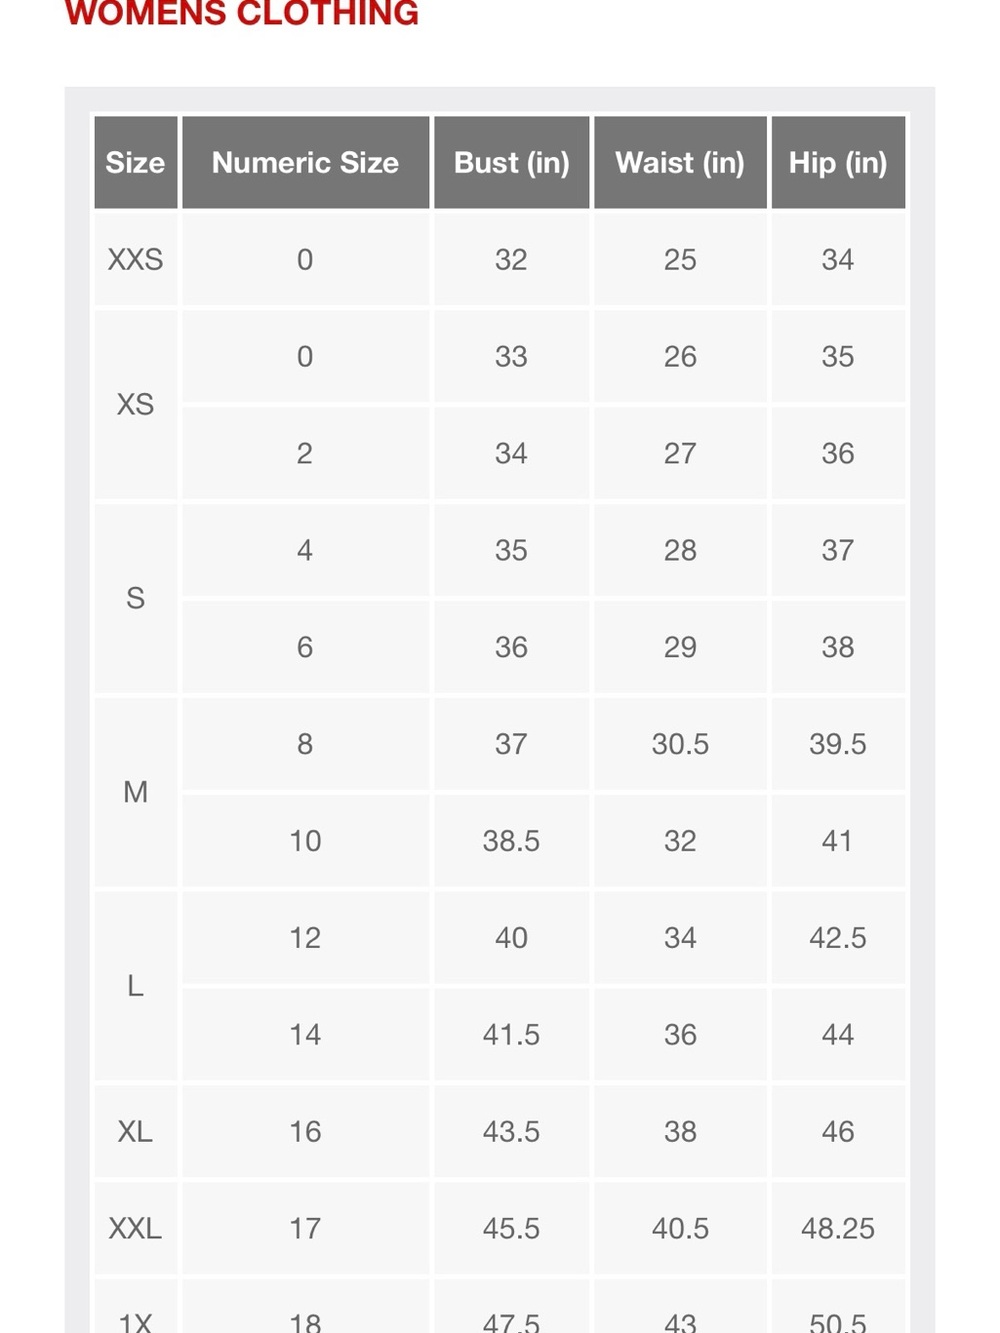
Task: Click the 43.5 bust measurement cell
Action: 511,1131
